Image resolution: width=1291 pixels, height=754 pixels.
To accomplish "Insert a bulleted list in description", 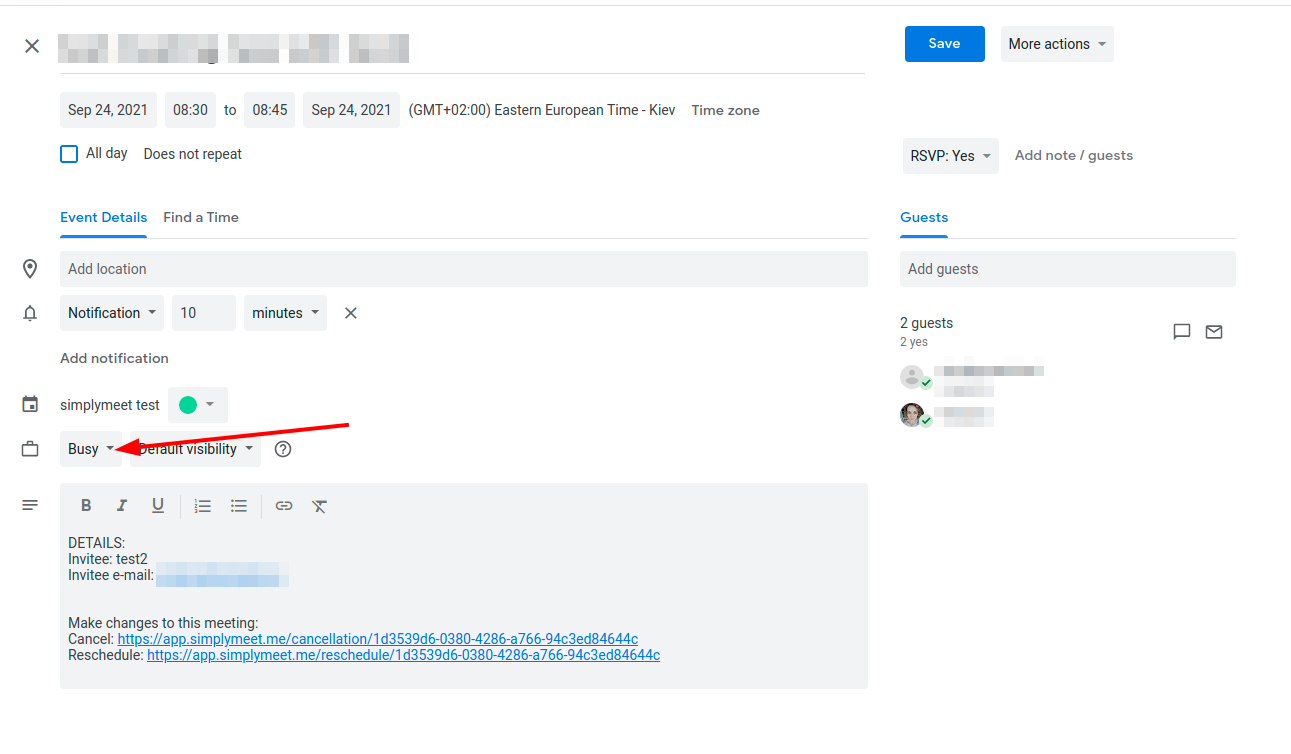I will click(x=239, y=506).
